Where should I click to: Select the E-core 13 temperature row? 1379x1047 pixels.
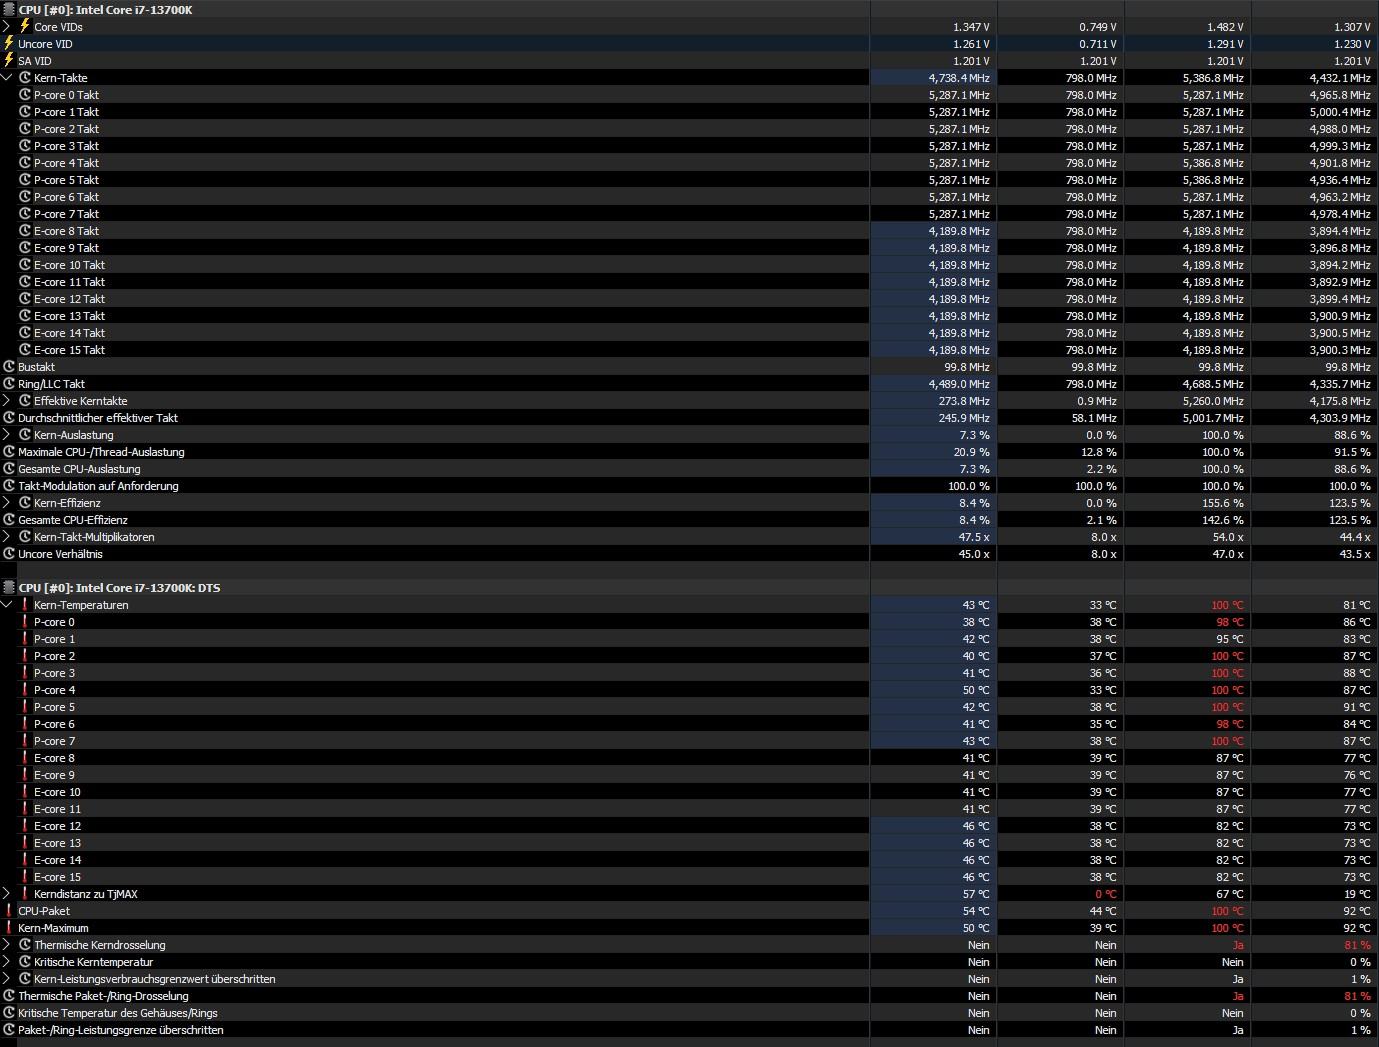689,843
